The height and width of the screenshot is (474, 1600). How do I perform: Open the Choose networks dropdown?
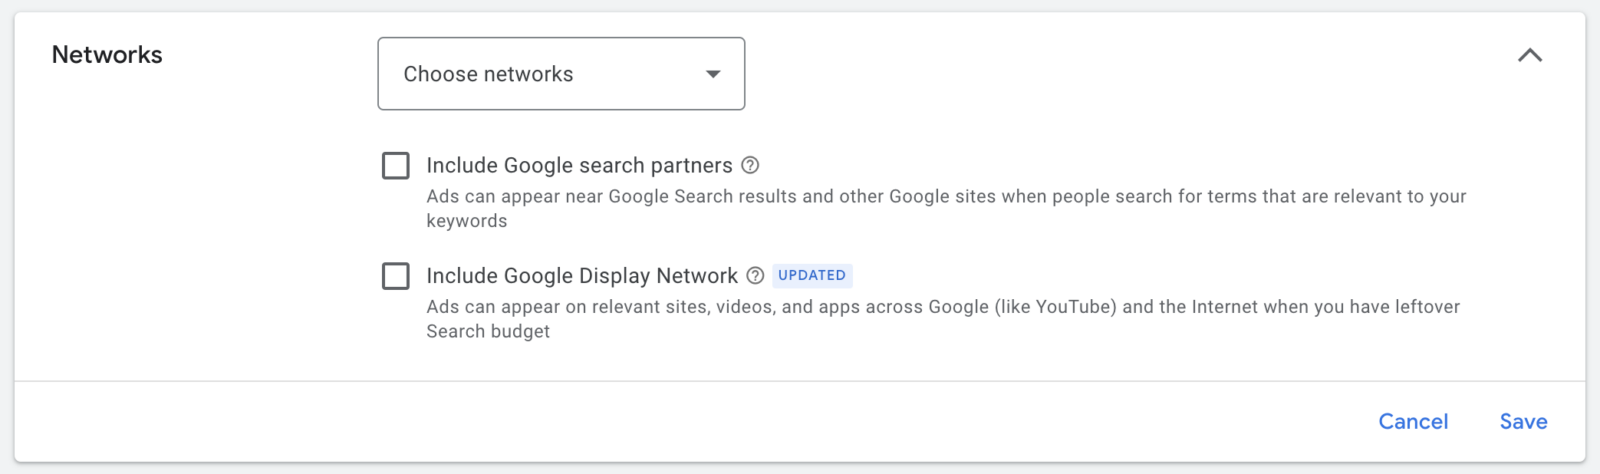coord(561,74)
